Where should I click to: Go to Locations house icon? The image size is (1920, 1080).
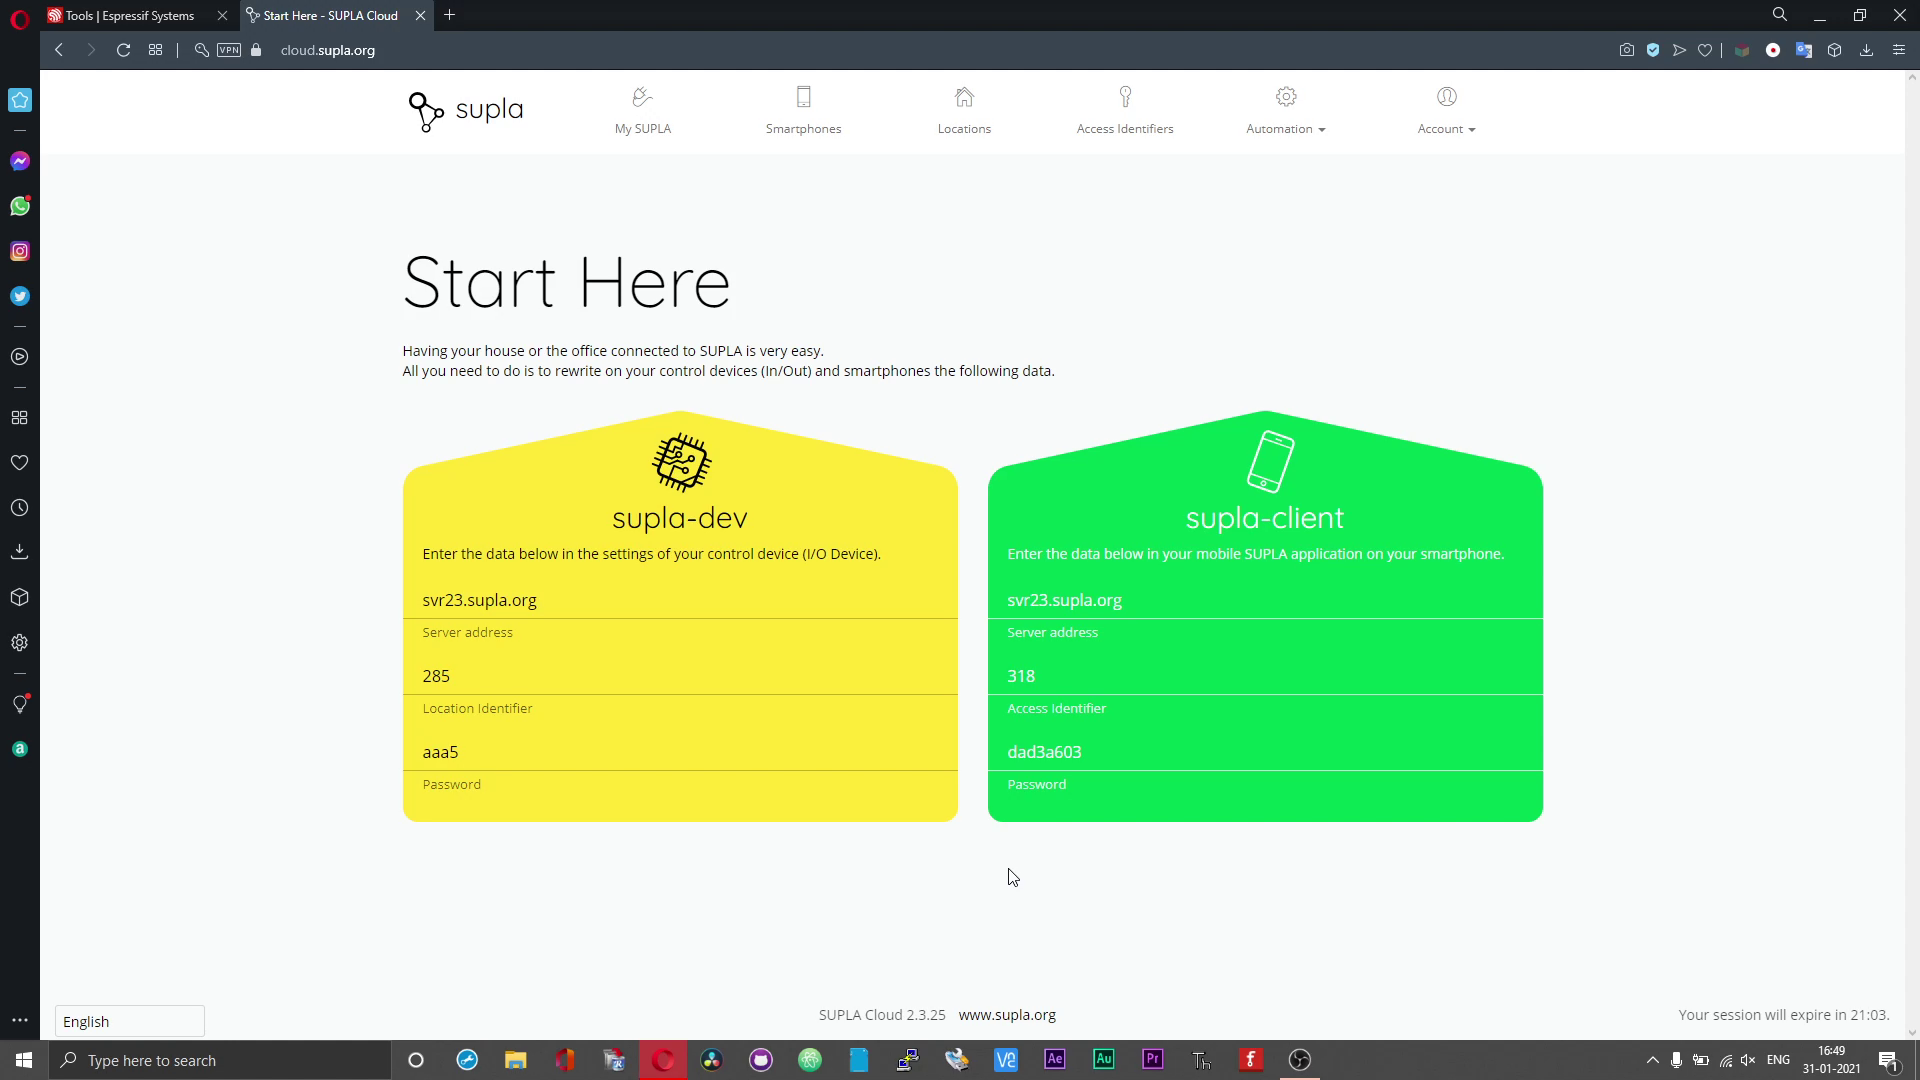(964, 98)
